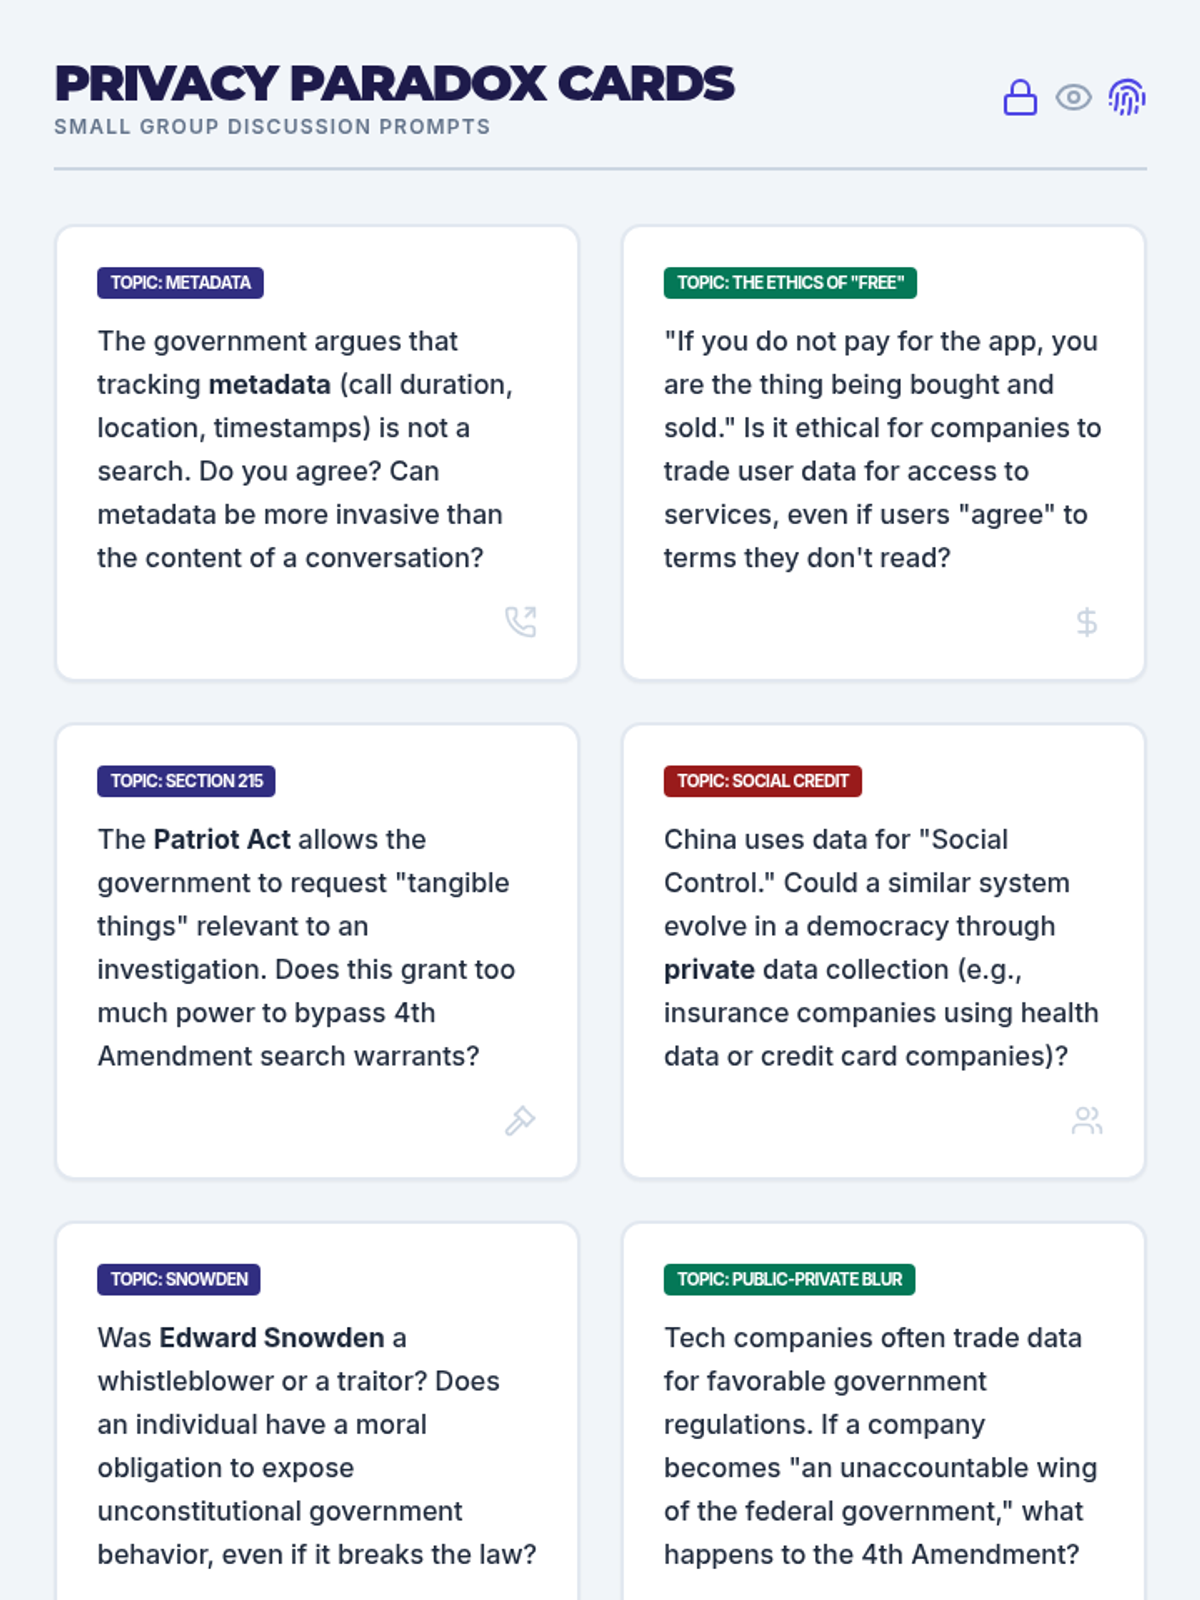Click the Privacy Paradox Cards title

tap(394, 84)
